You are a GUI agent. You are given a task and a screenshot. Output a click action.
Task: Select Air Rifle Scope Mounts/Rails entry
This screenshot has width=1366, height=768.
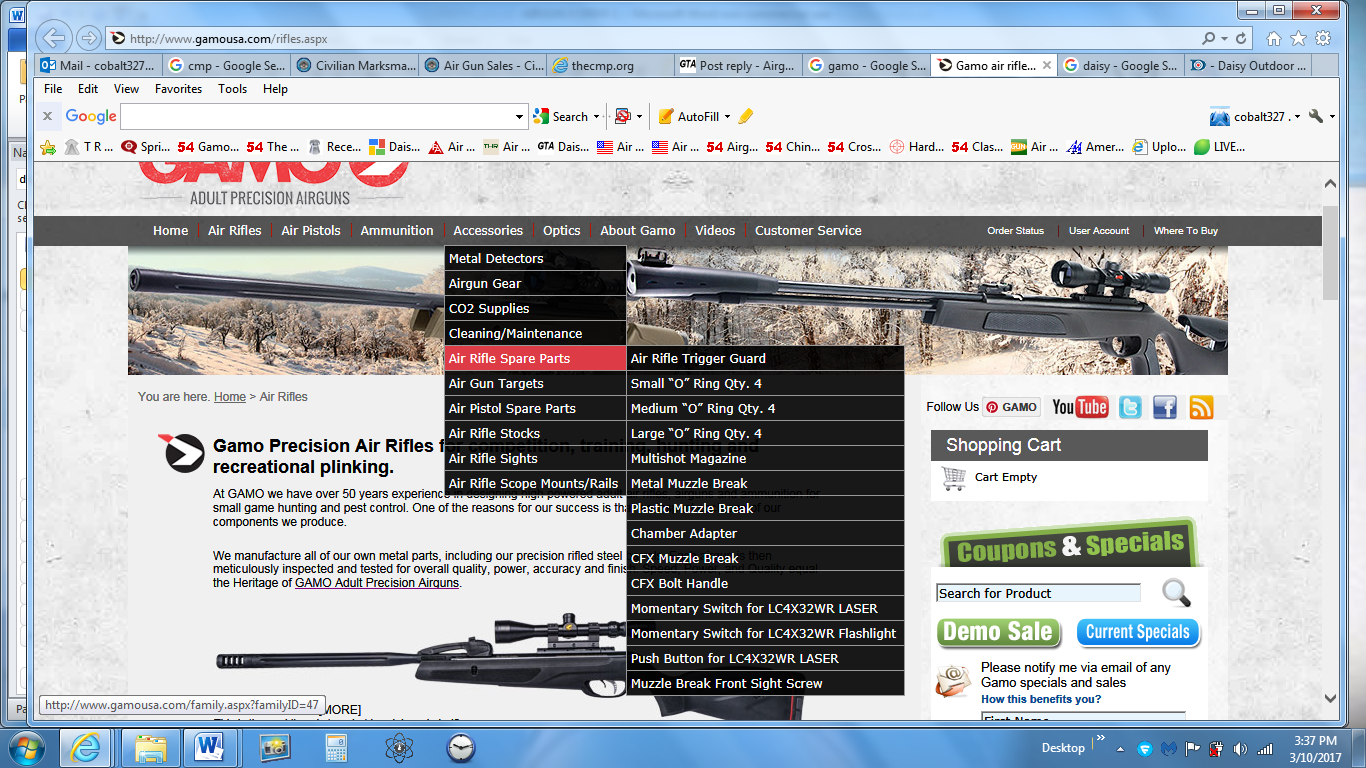click(536, 483)
